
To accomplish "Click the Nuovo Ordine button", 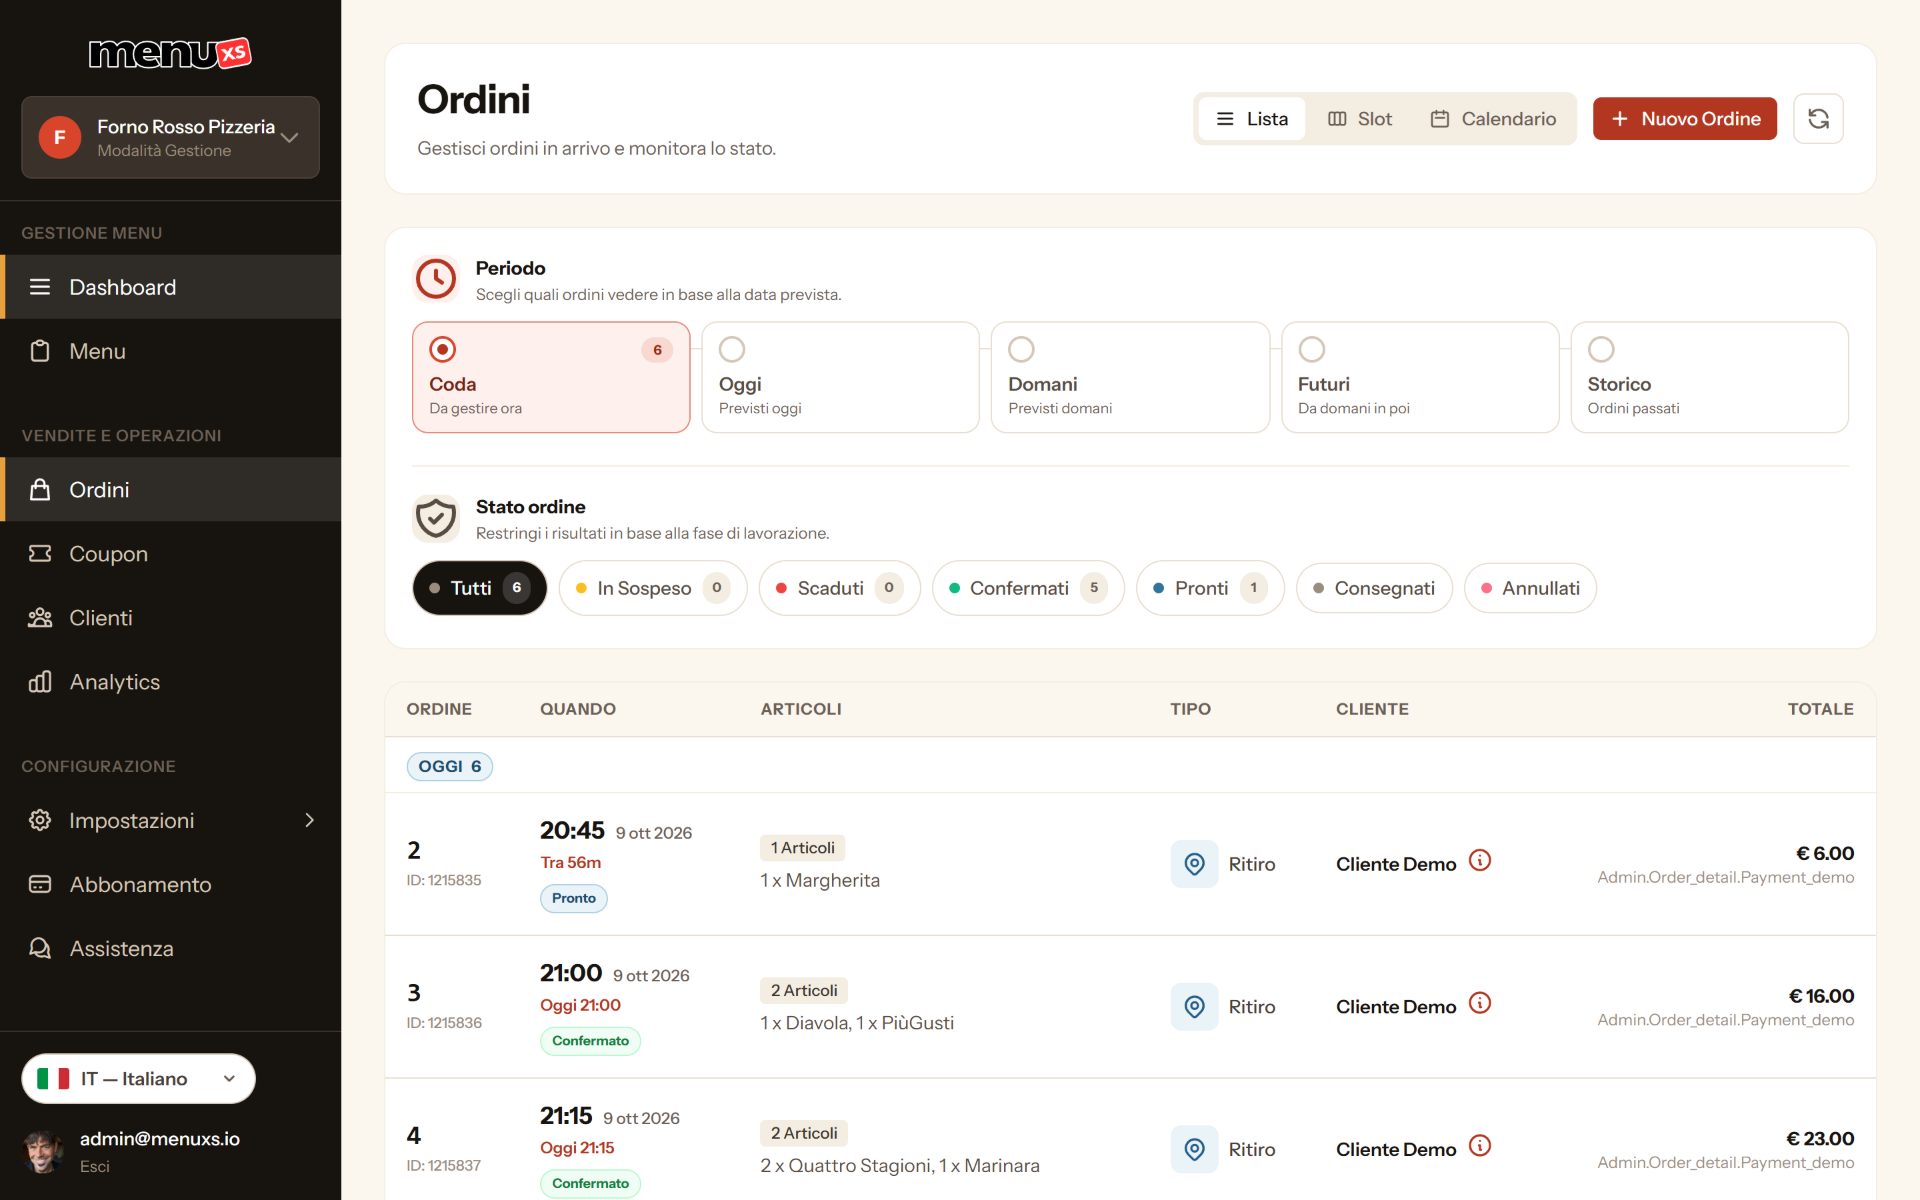I will (x=1685, y=119).
